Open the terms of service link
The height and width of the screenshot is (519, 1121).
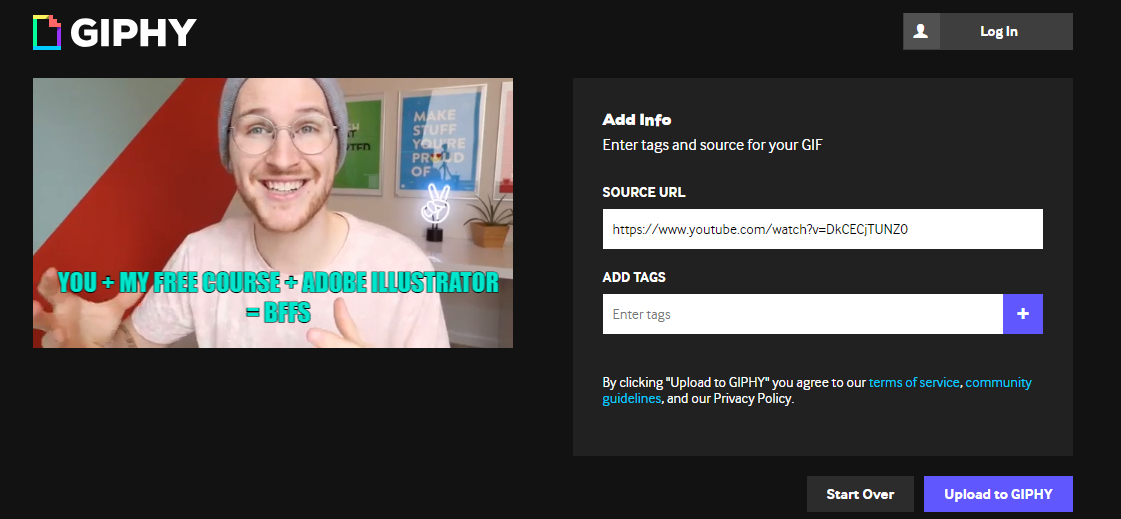click(914, 382)
